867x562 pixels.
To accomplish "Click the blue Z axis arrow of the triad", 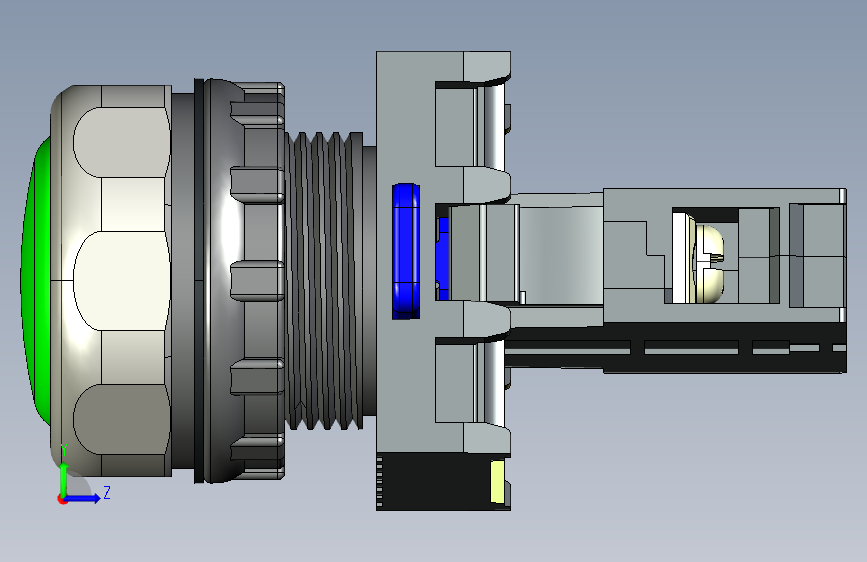I will pos(84,498).
